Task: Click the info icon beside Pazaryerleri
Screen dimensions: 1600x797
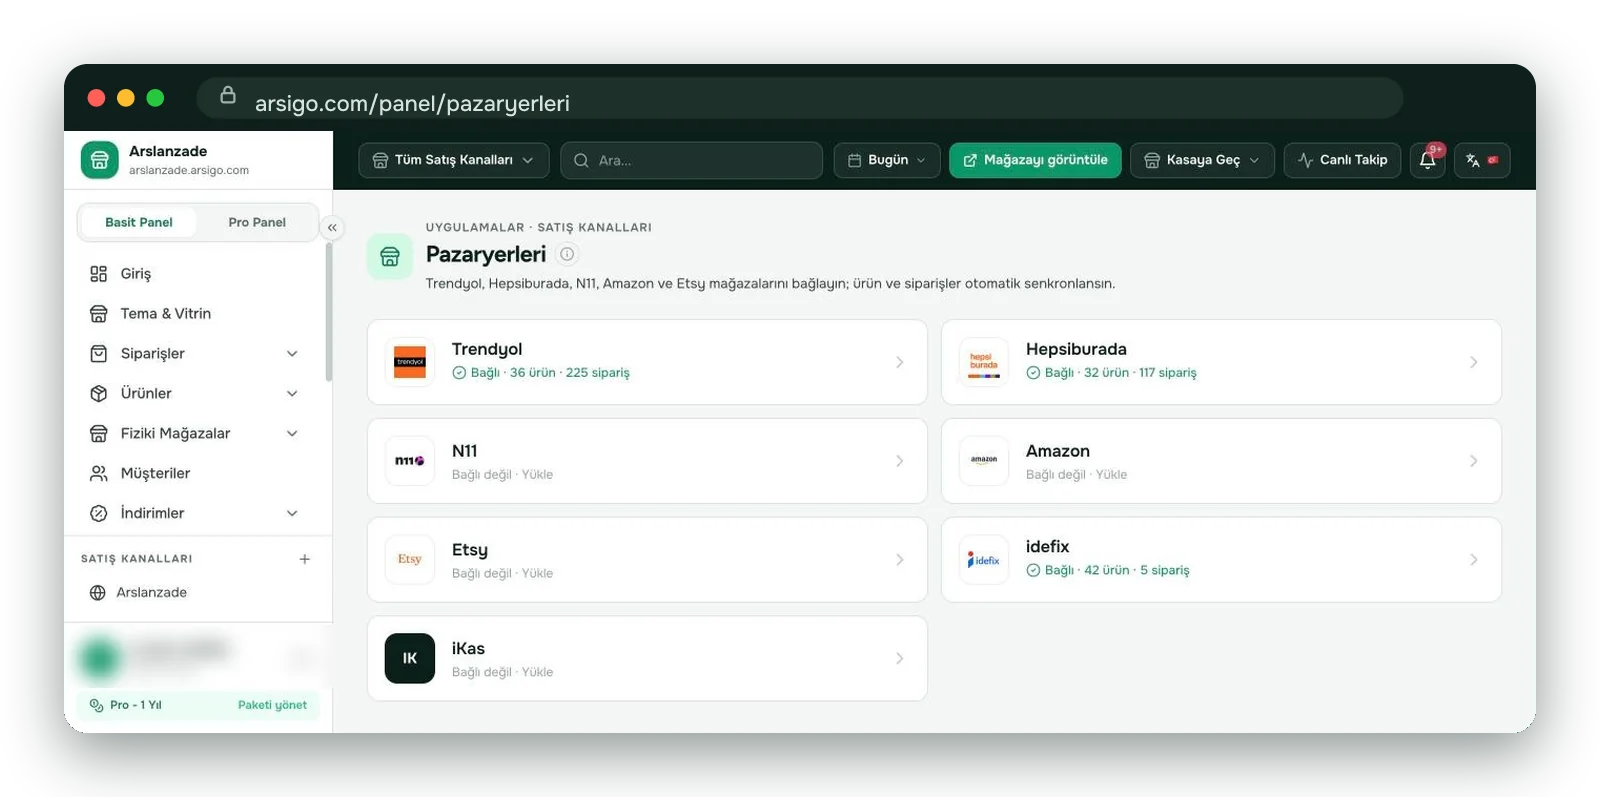Action: coord(567,254)
